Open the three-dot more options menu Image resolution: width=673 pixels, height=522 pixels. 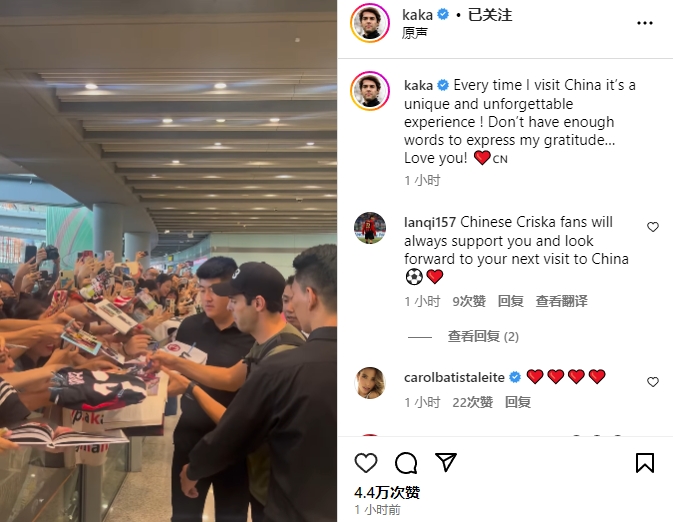pyautogui.click(x=645, y=23)
